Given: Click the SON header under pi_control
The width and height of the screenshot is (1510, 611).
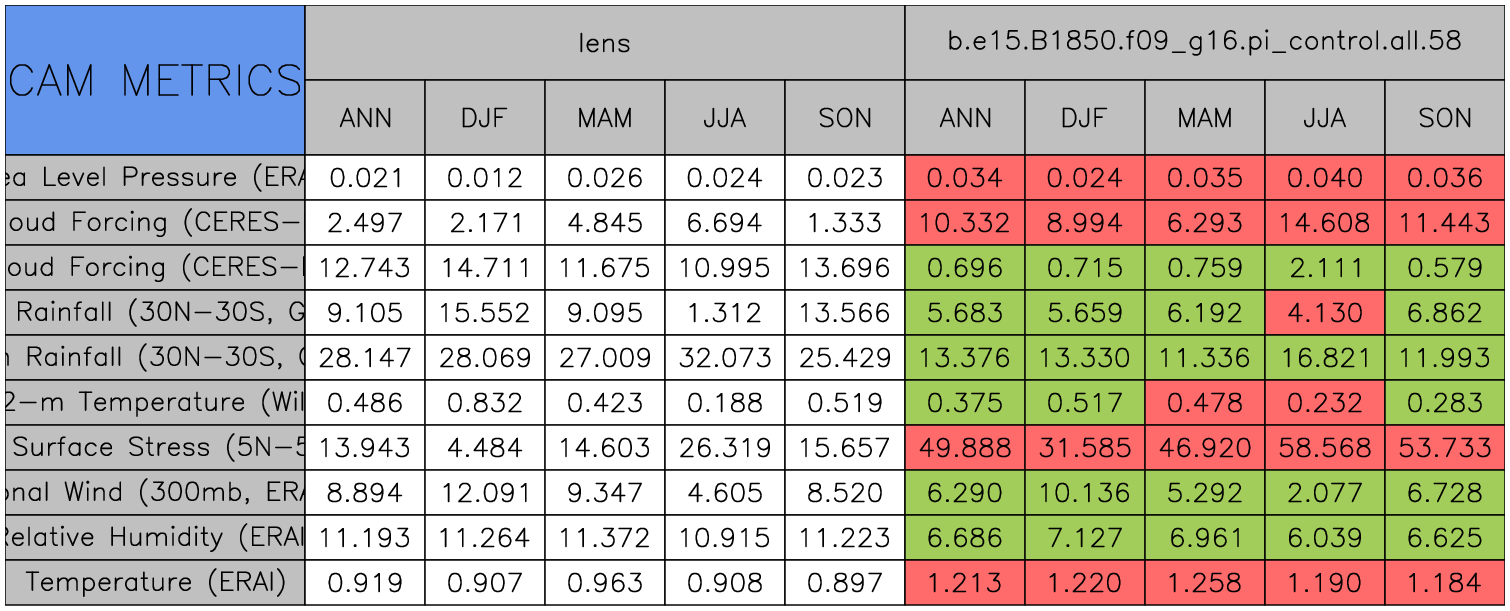Looking at the screenshot, I should tap(1445, 118).
